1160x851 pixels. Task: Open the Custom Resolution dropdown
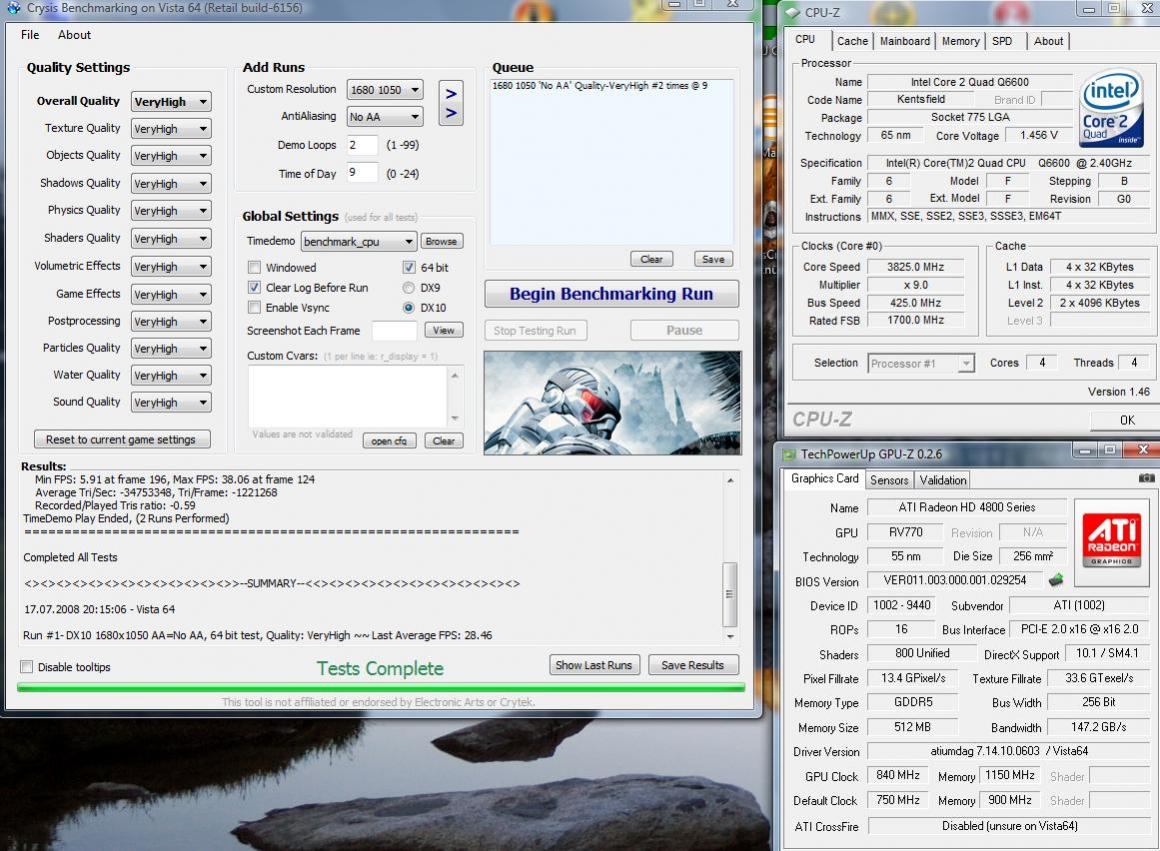click(x=385, y=90)
